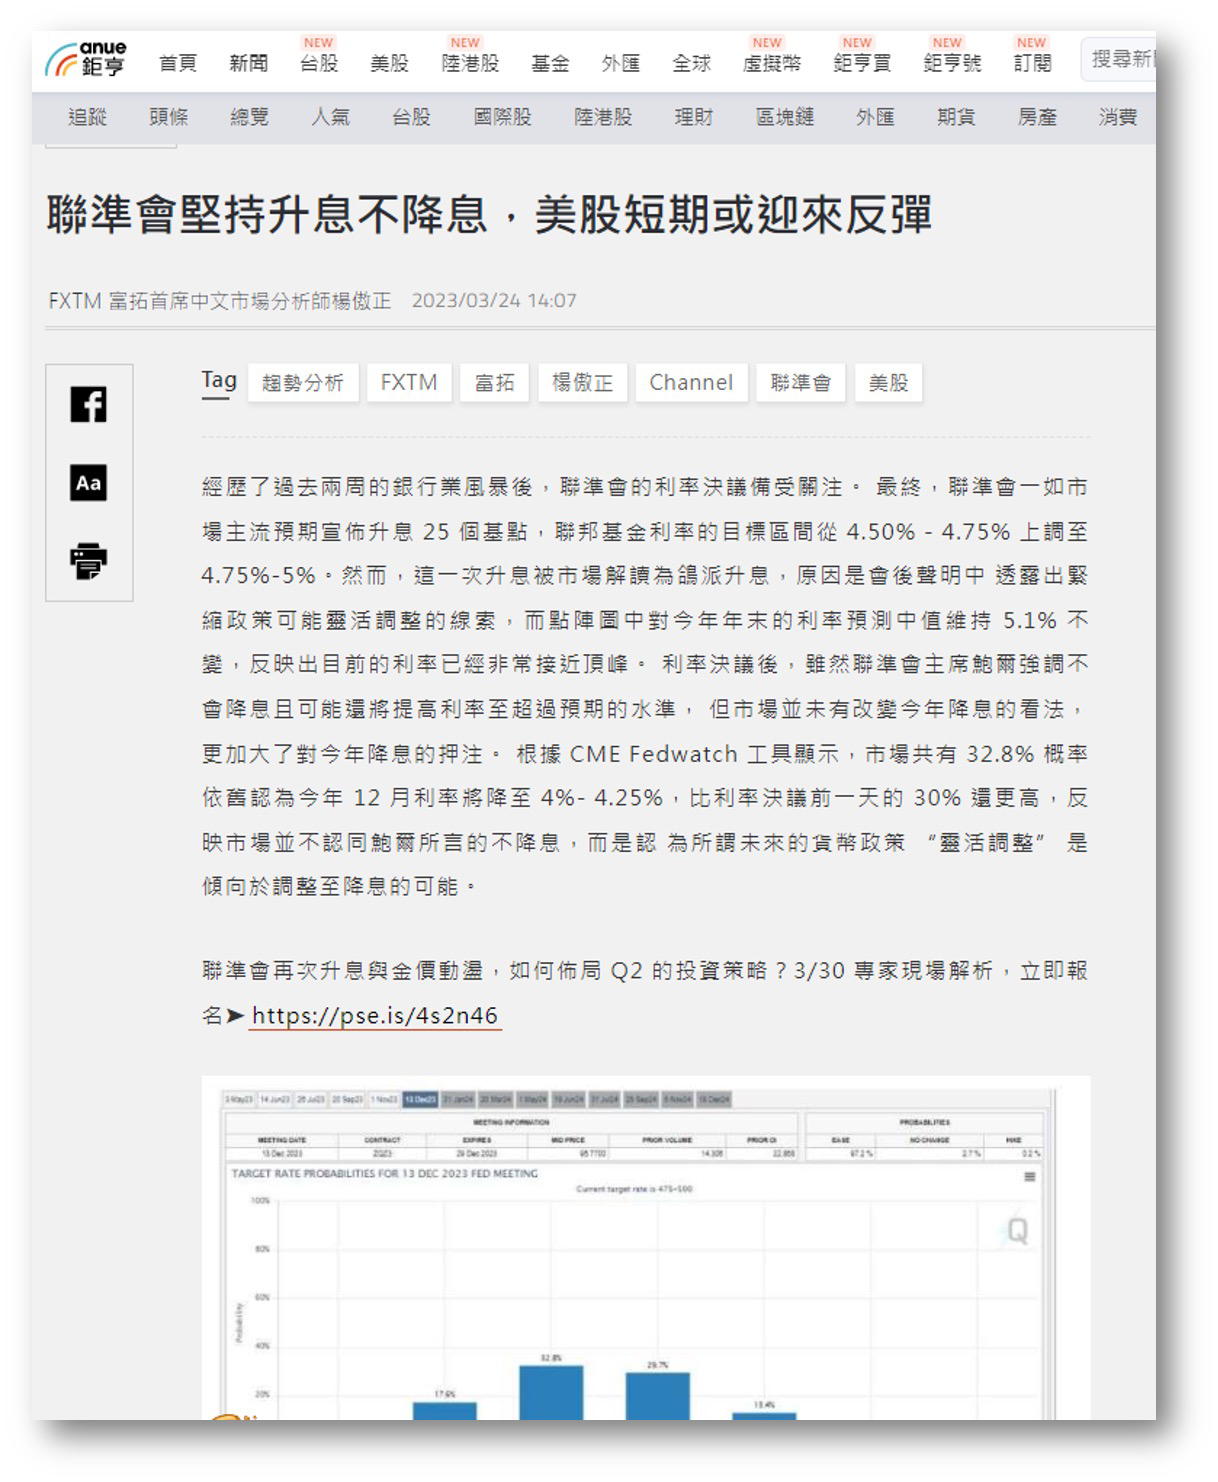
Task: Switch to the 區塊鏈 news tab
Action: tap(785, 117)
